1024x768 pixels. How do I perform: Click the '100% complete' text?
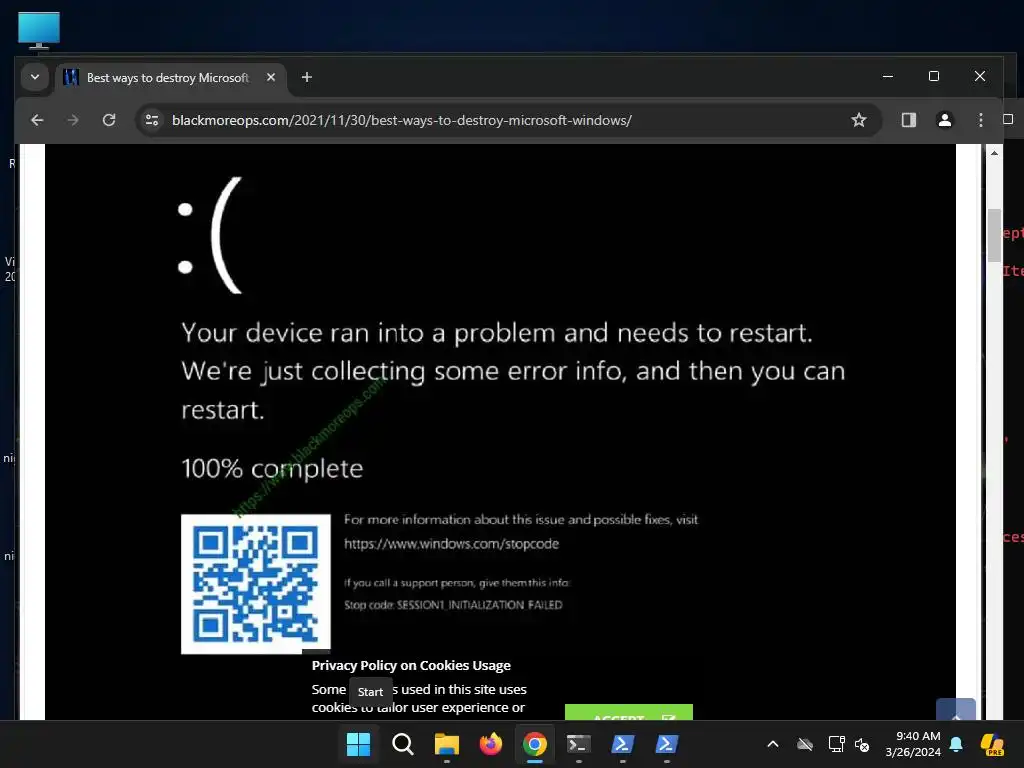click(x=272, y=468)
